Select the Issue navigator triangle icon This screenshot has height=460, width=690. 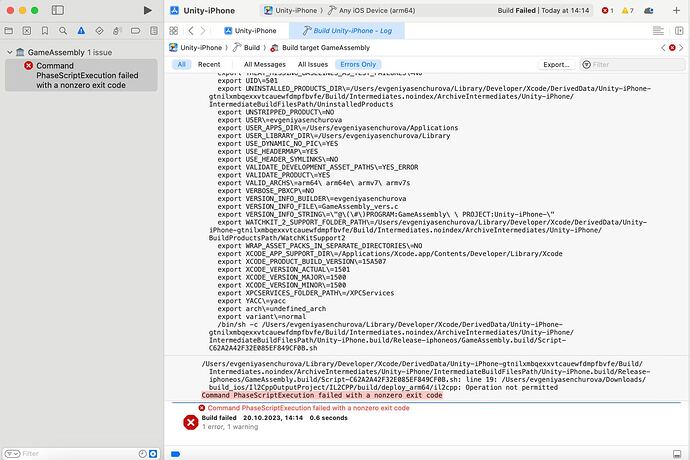(x=81, y=31)
